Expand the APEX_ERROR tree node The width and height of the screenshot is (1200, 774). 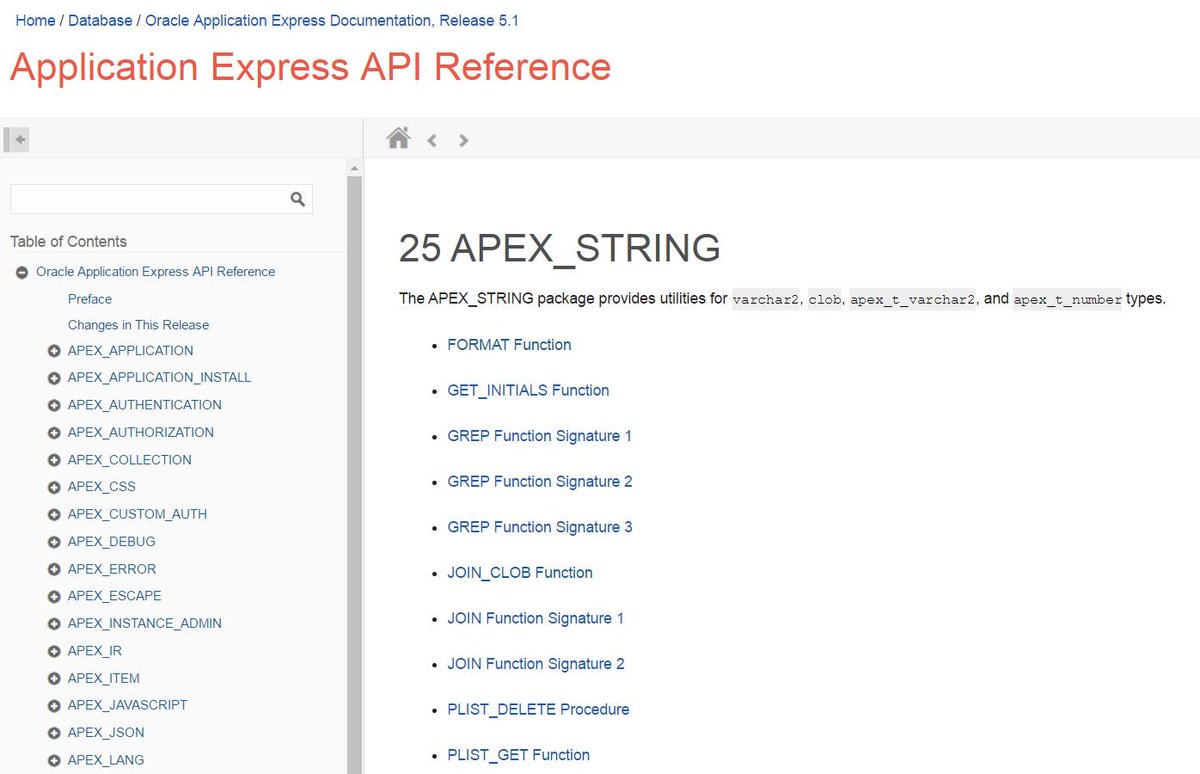point(54,569)
